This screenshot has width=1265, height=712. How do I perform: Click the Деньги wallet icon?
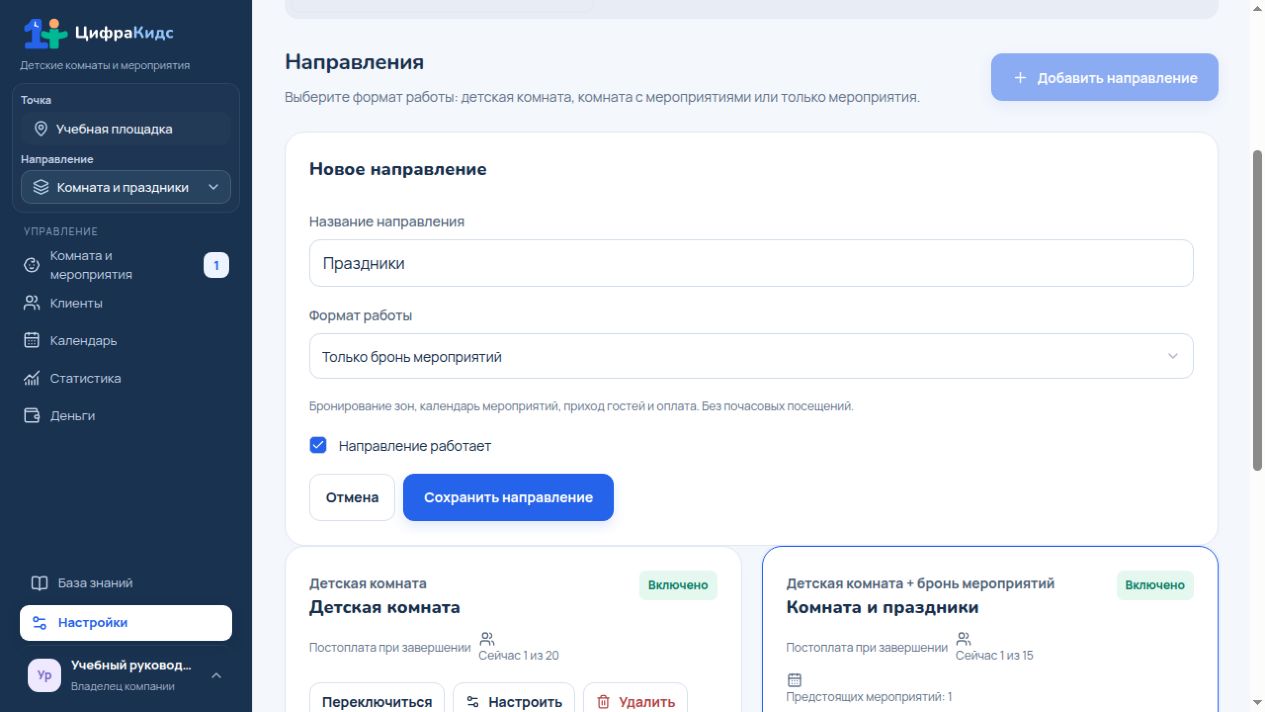point(32,415)
